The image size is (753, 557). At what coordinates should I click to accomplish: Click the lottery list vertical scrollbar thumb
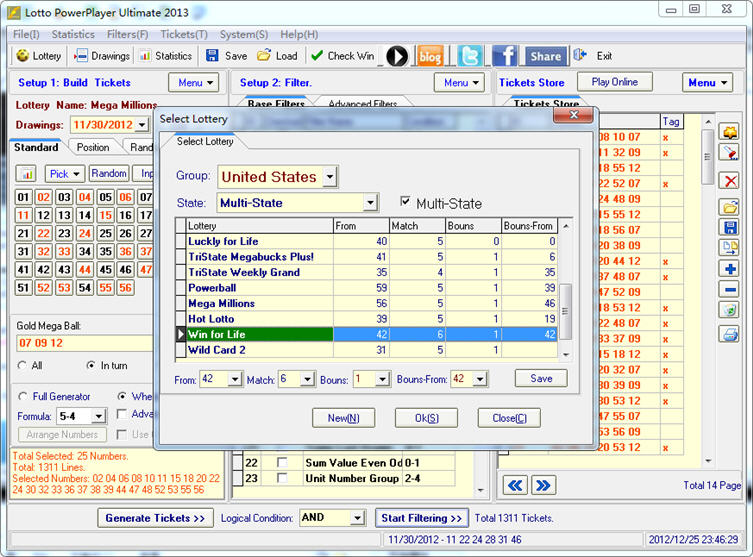565,311
